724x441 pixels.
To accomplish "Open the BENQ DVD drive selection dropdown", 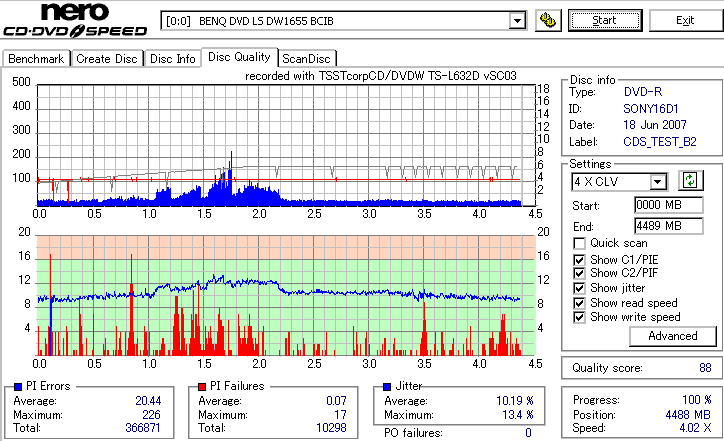I will tap(518, 21).
